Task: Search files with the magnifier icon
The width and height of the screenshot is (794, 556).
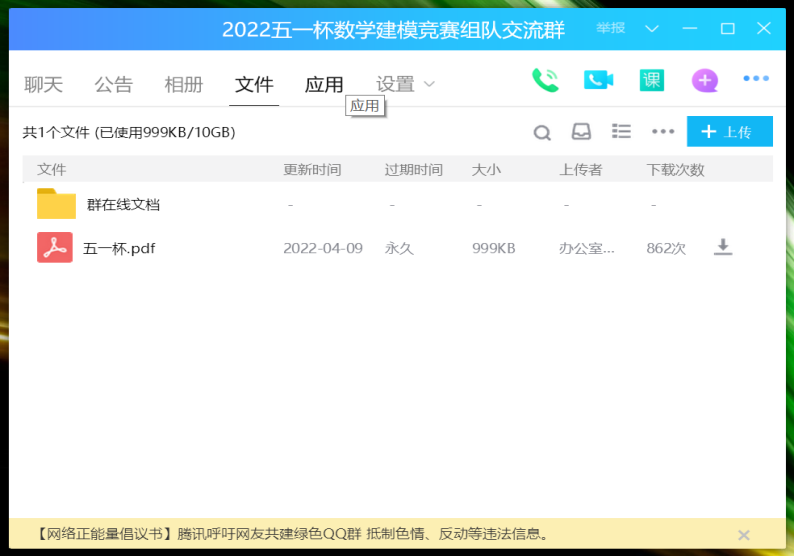Action: tap(542, 132)
